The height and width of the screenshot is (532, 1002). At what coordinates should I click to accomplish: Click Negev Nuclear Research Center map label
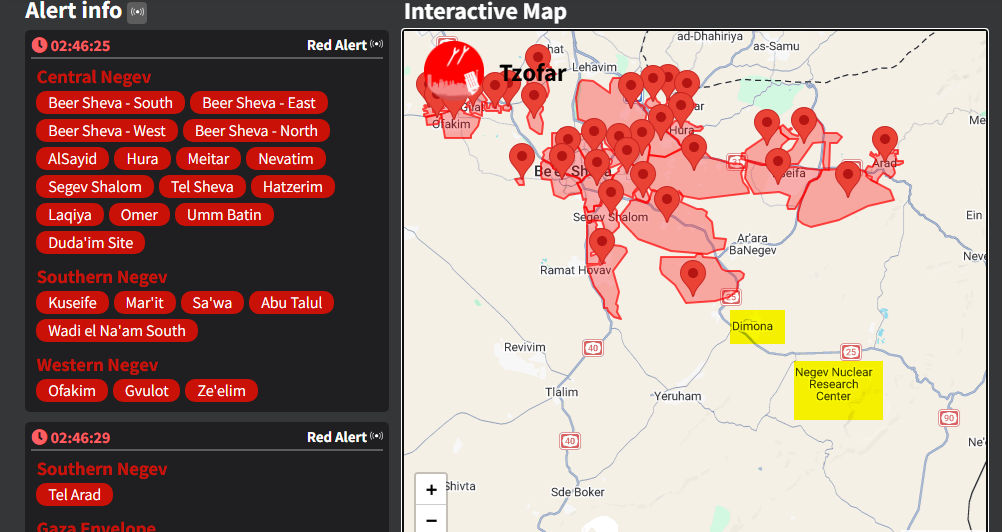tap(833, 384)
